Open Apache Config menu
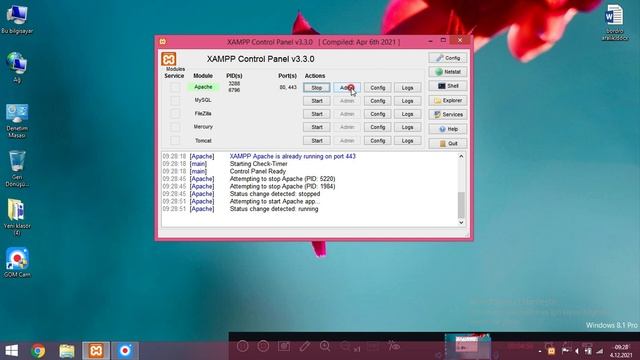 (x=378, y=88)
